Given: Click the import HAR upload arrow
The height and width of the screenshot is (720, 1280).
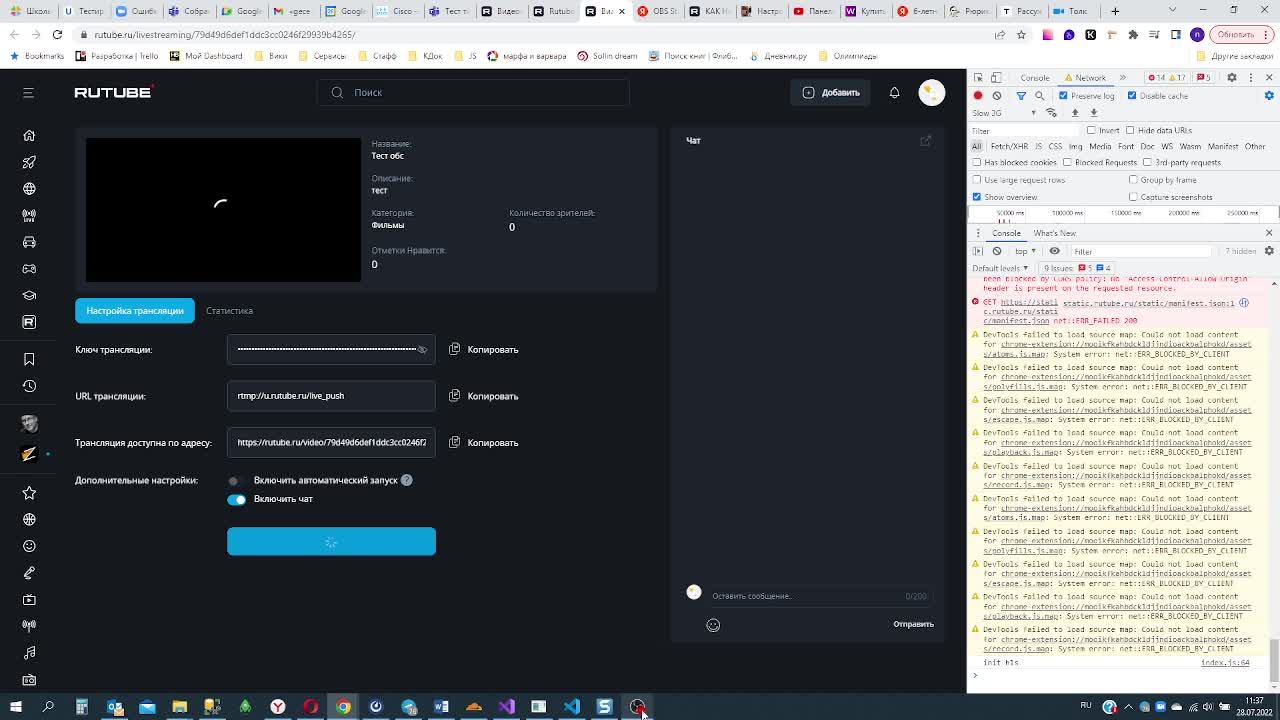Looking at the screenshot, I should pyautogui.click(x=1075, y=113).
